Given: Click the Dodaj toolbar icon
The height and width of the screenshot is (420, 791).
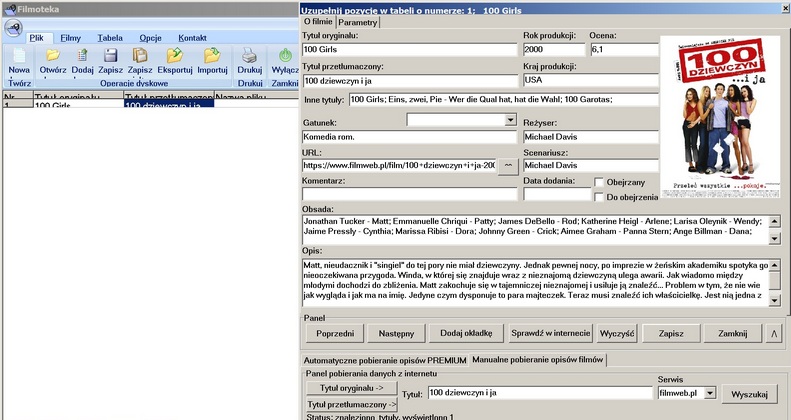Looking at the screenshot, I should pos(82,55).
